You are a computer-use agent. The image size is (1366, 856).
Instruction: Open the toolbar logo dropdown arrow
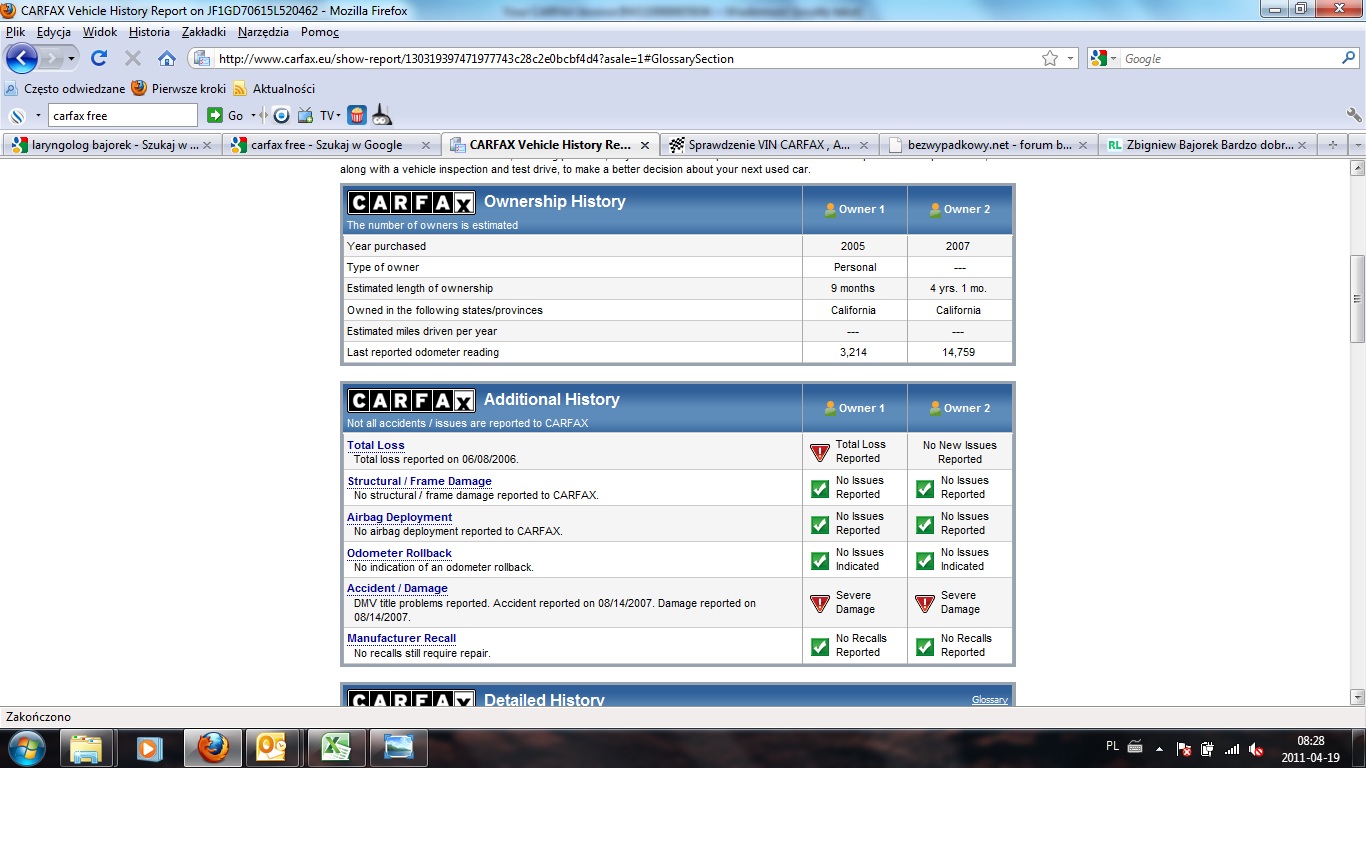coord(38,116)
